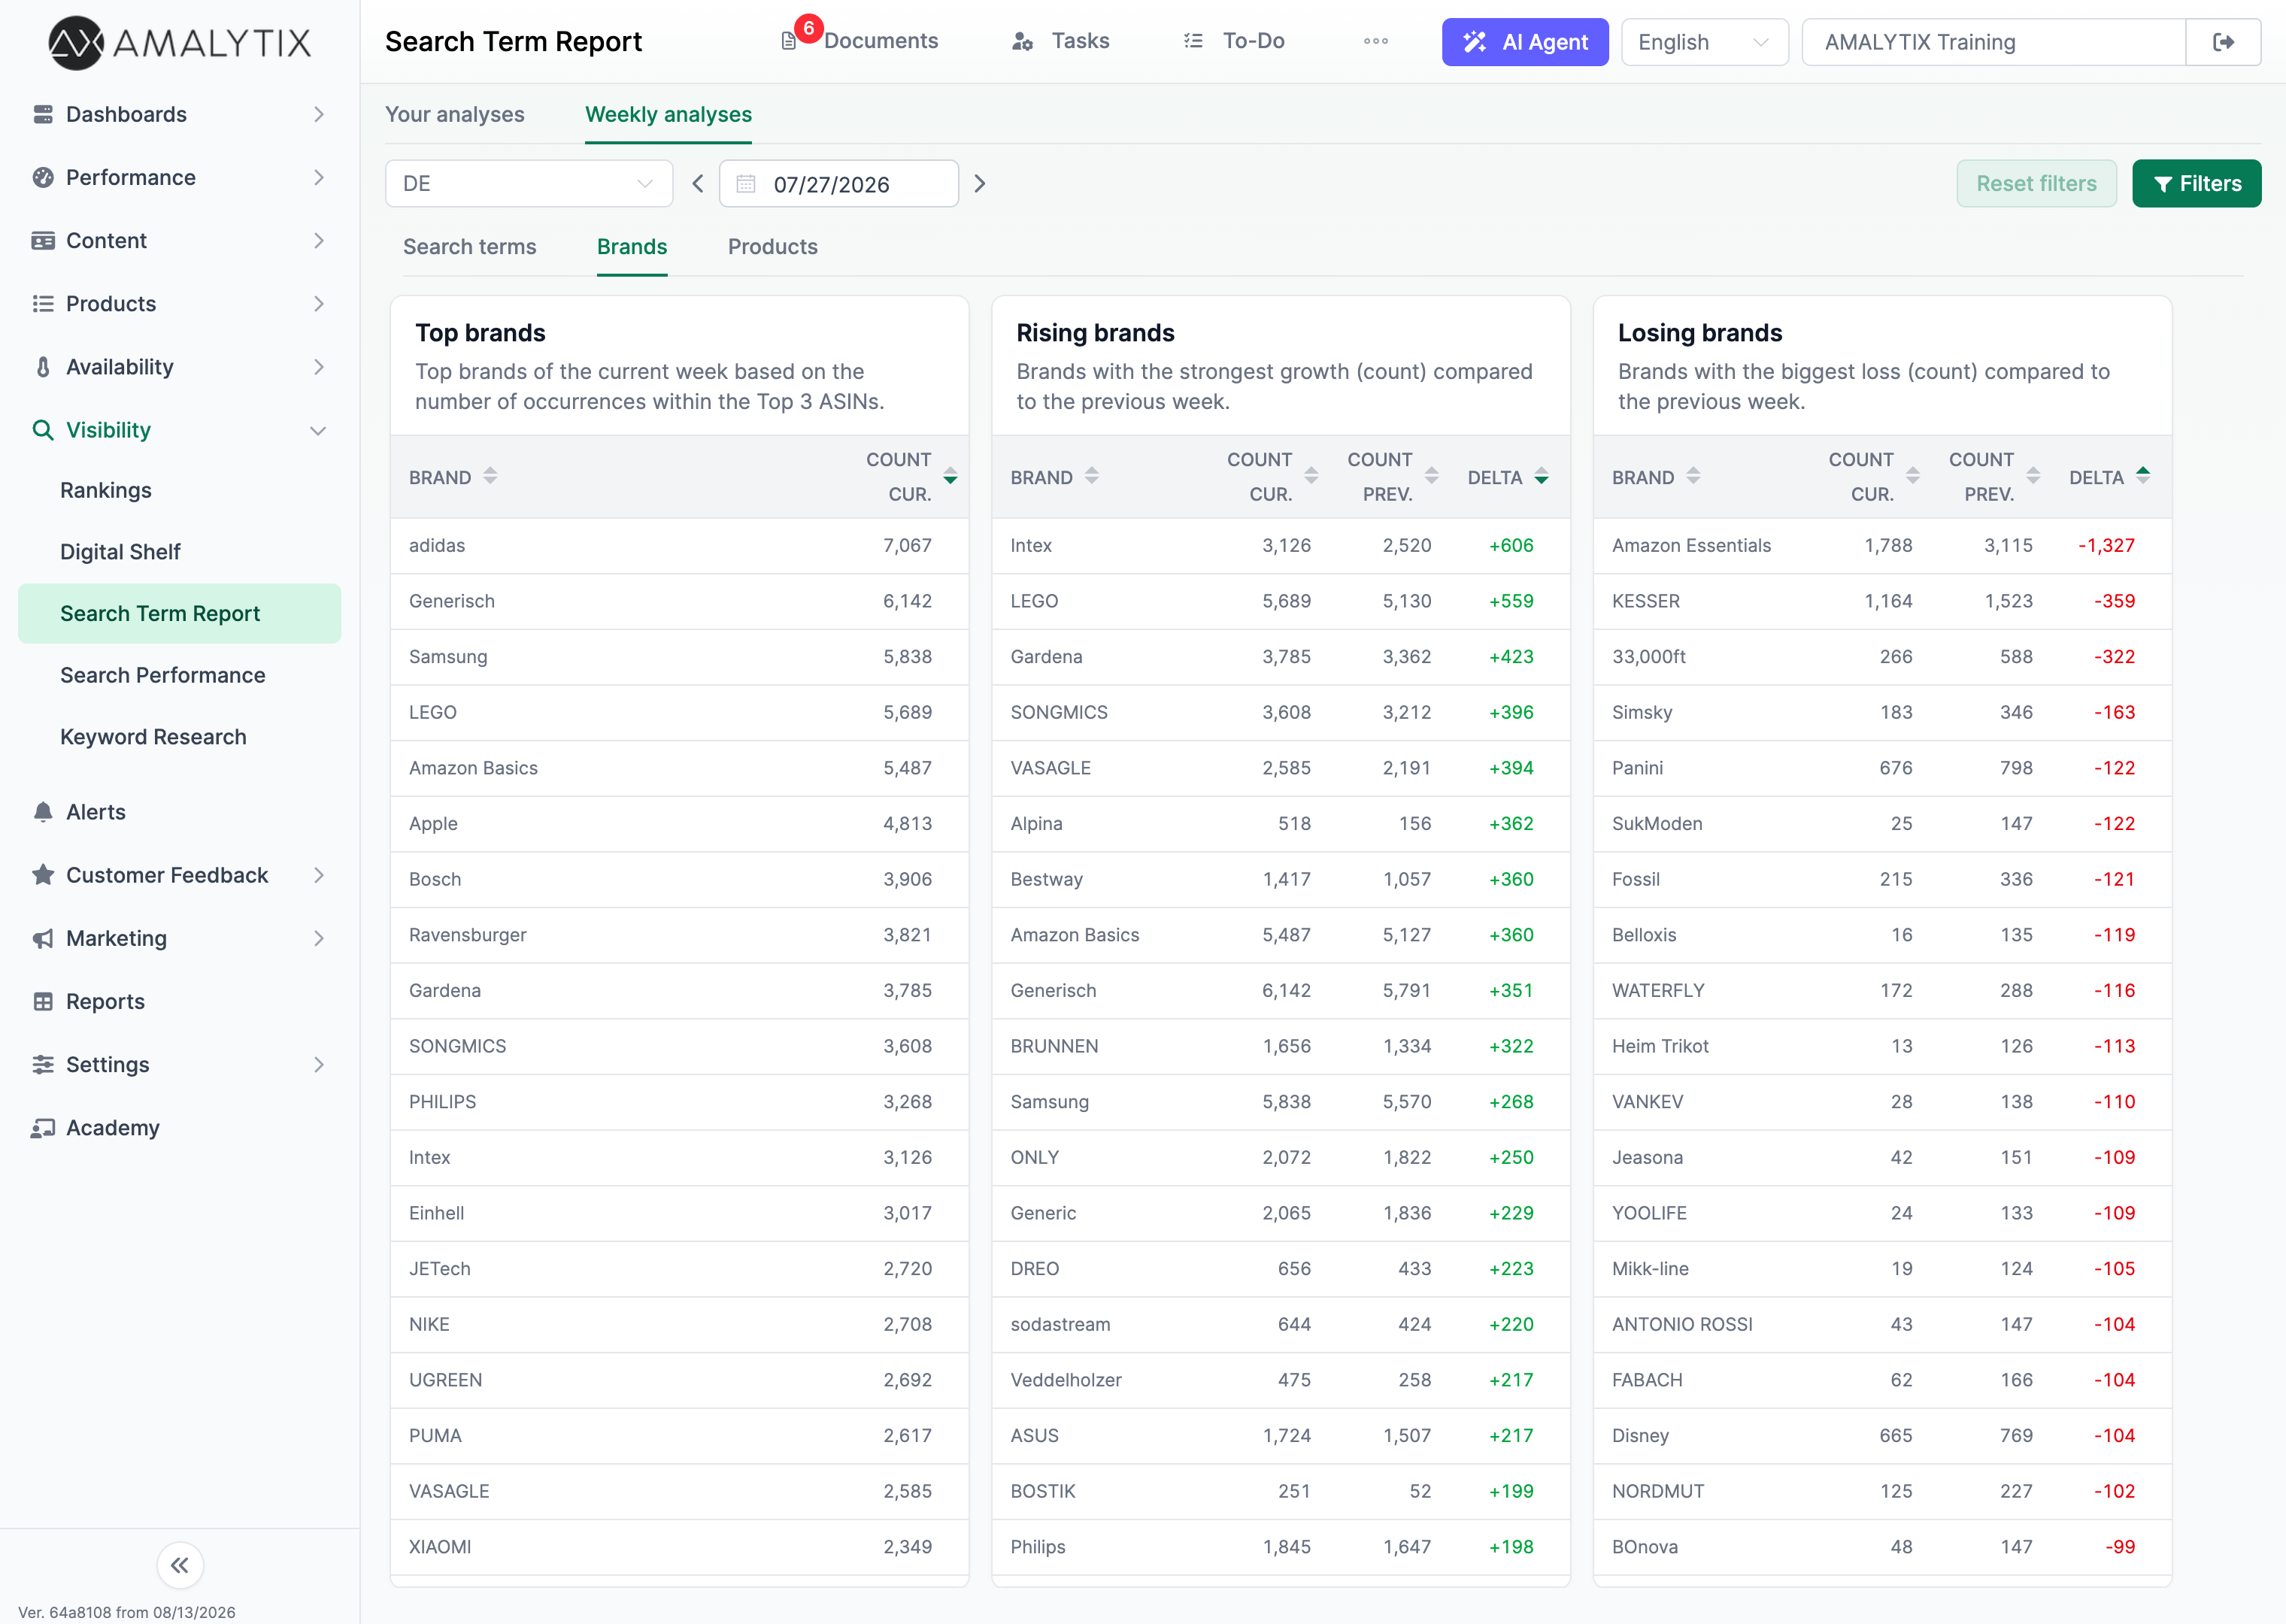Open the Filters button
The image size is (2286, 1624).
coord(2196,183)
